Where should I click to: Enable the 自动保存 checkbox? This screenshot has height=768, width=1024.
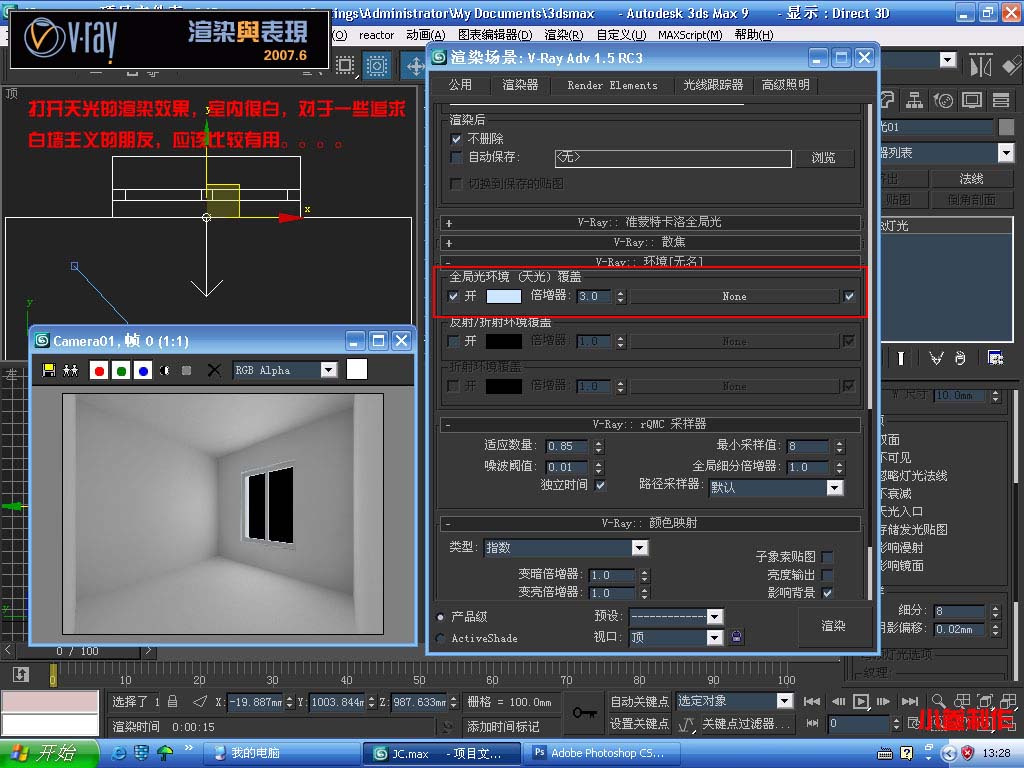click(457, 157)
